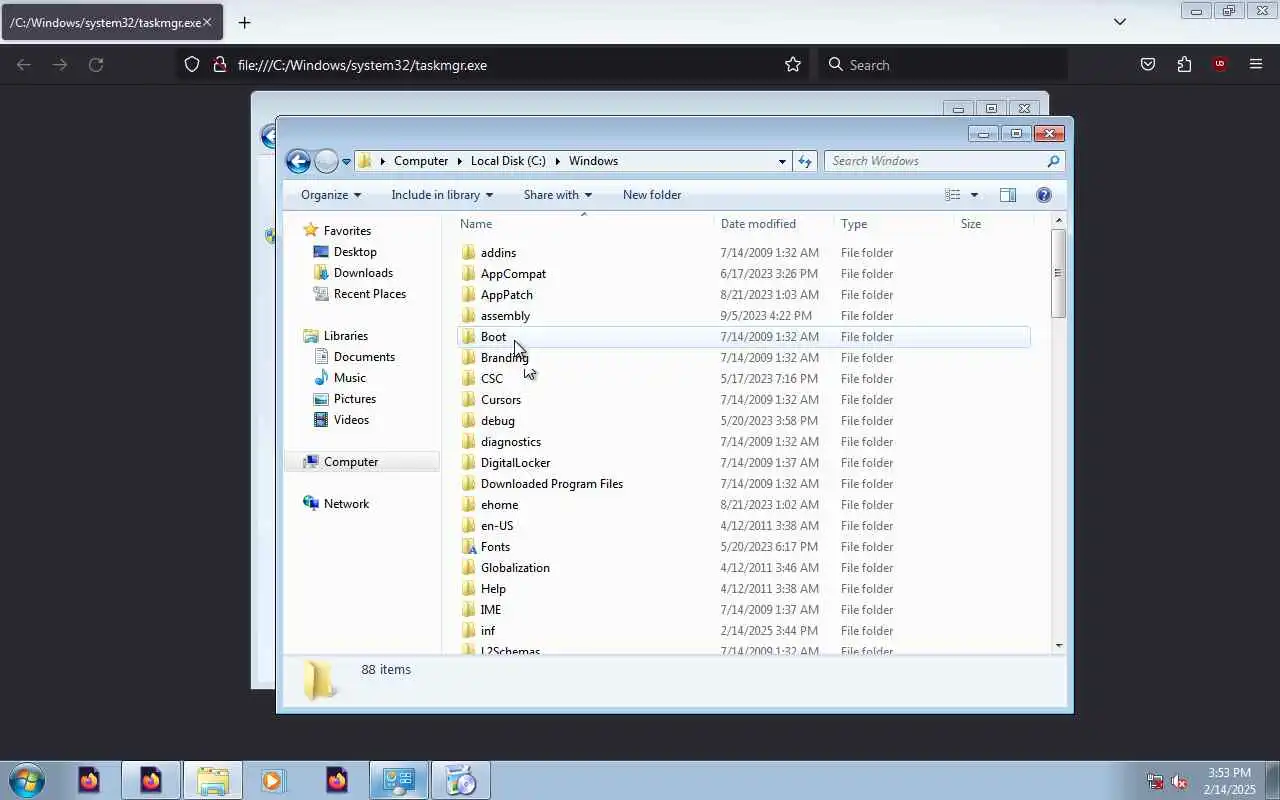Select the ehome folder name

click(499, 505)
